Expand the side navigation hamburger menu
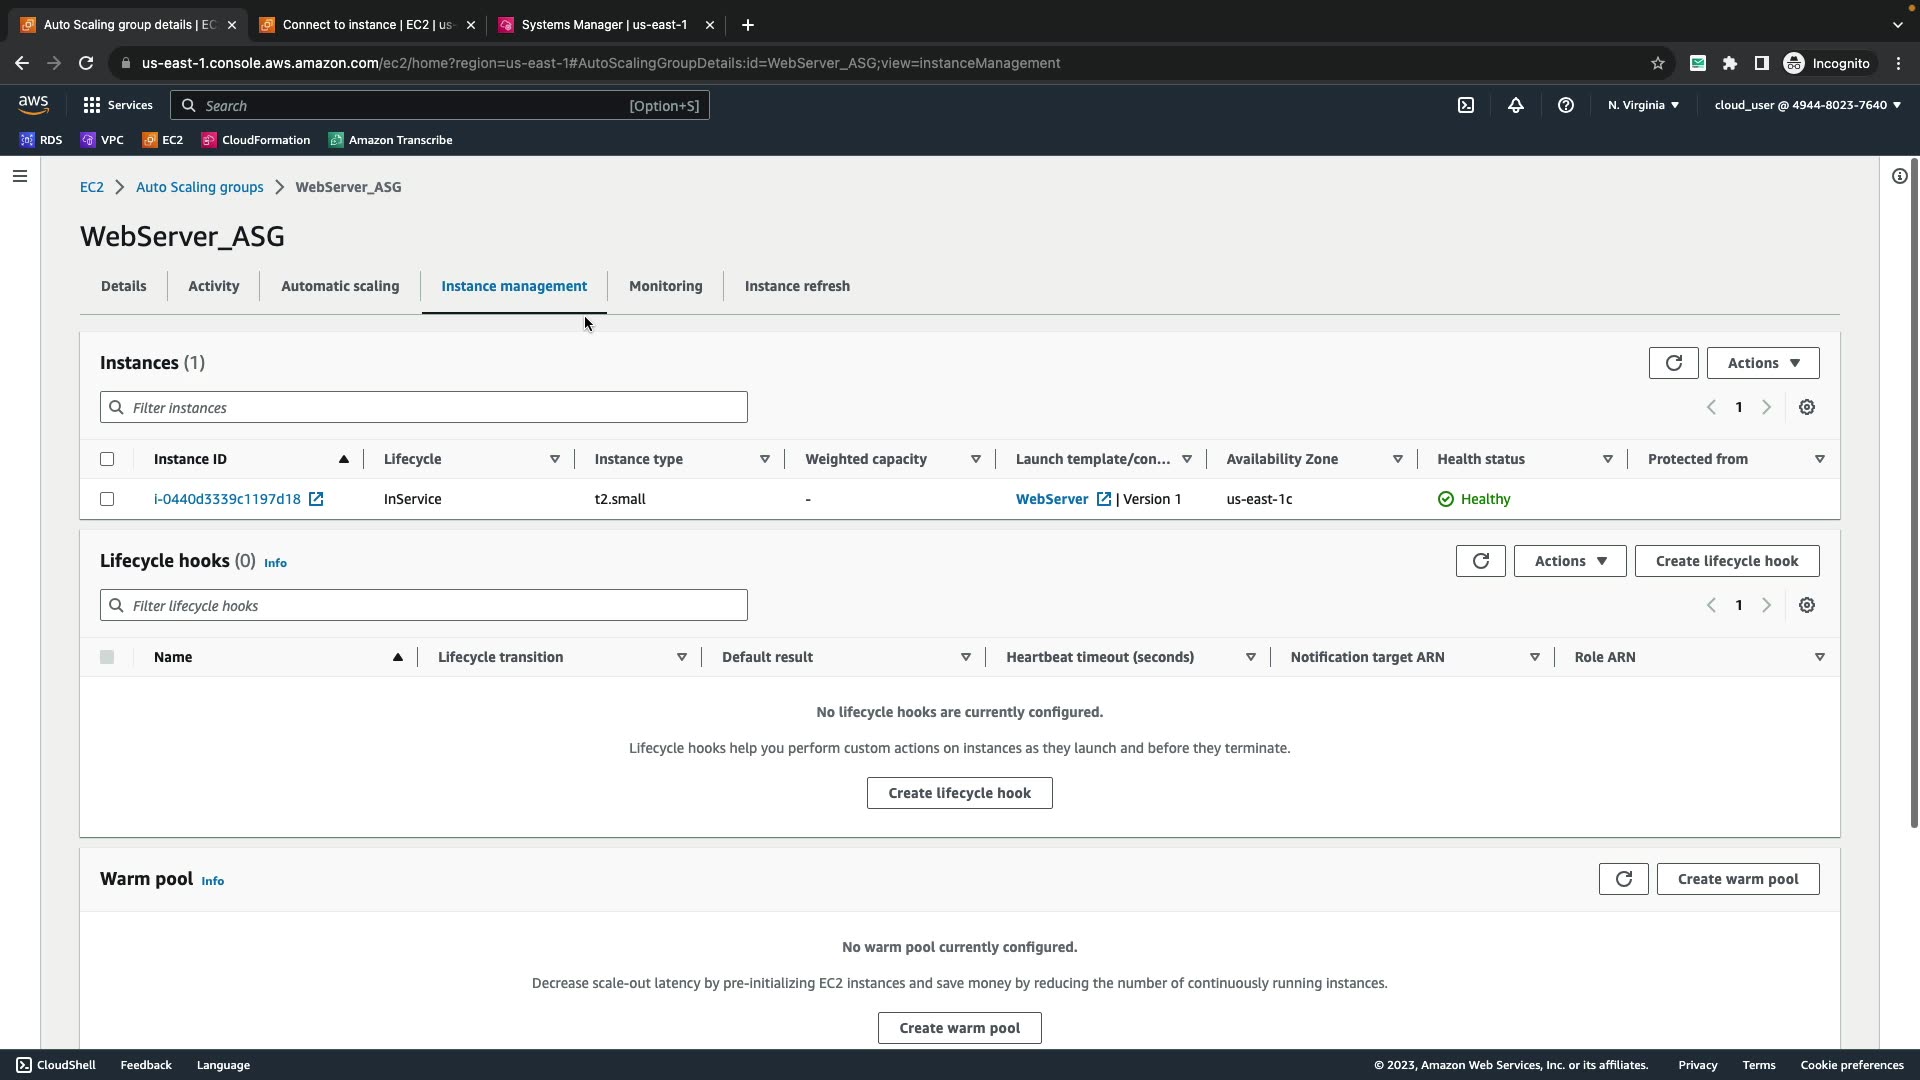 [20, 176]
